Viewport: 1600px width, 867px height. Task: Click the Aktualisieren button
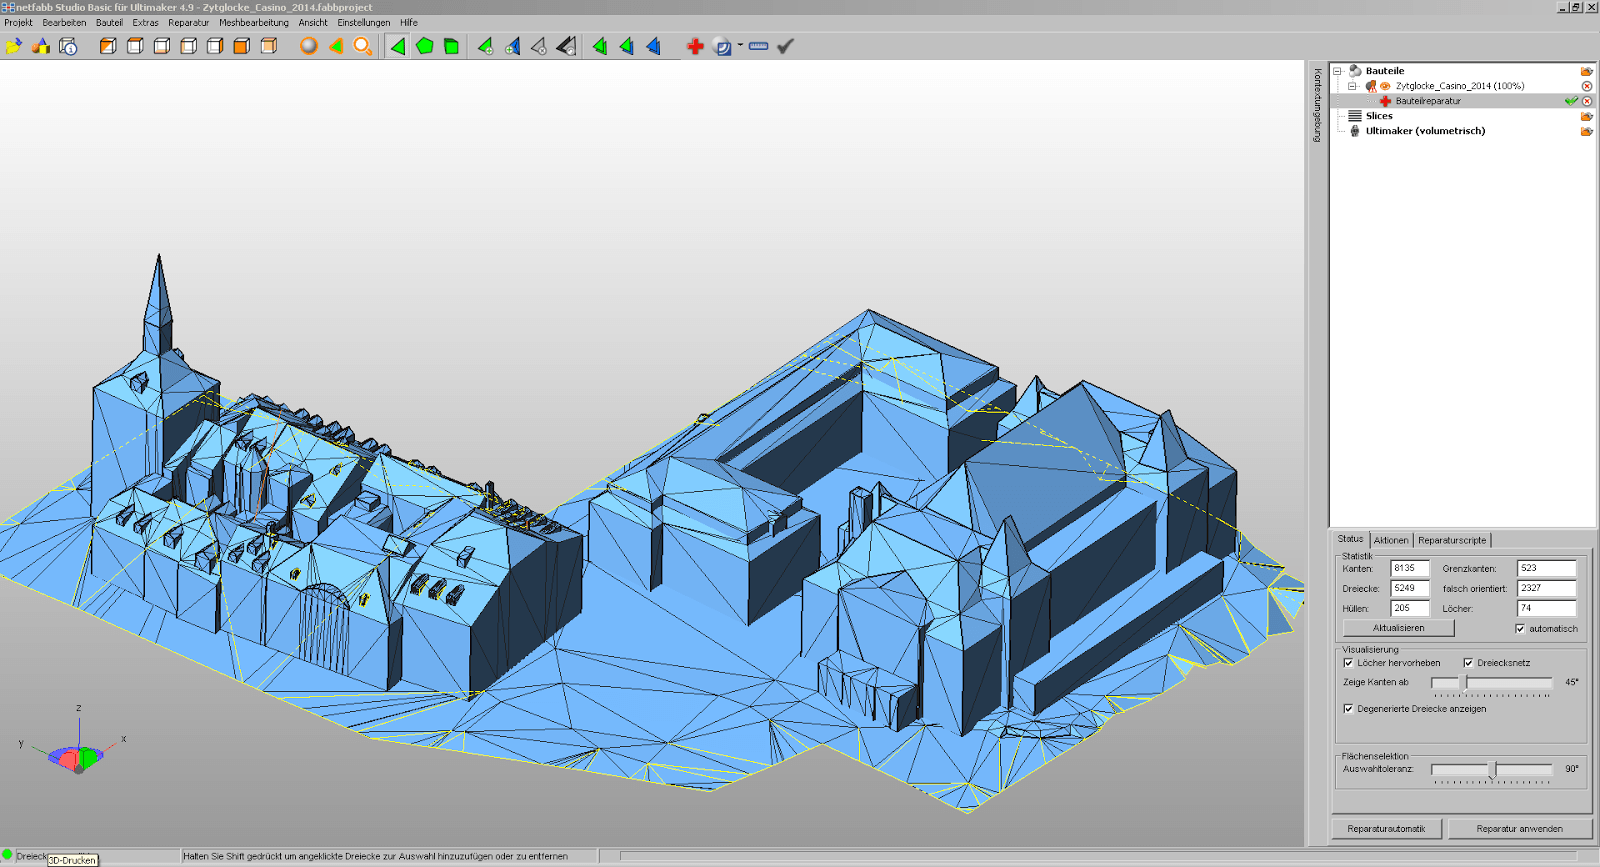click(x=1398, y=628)
